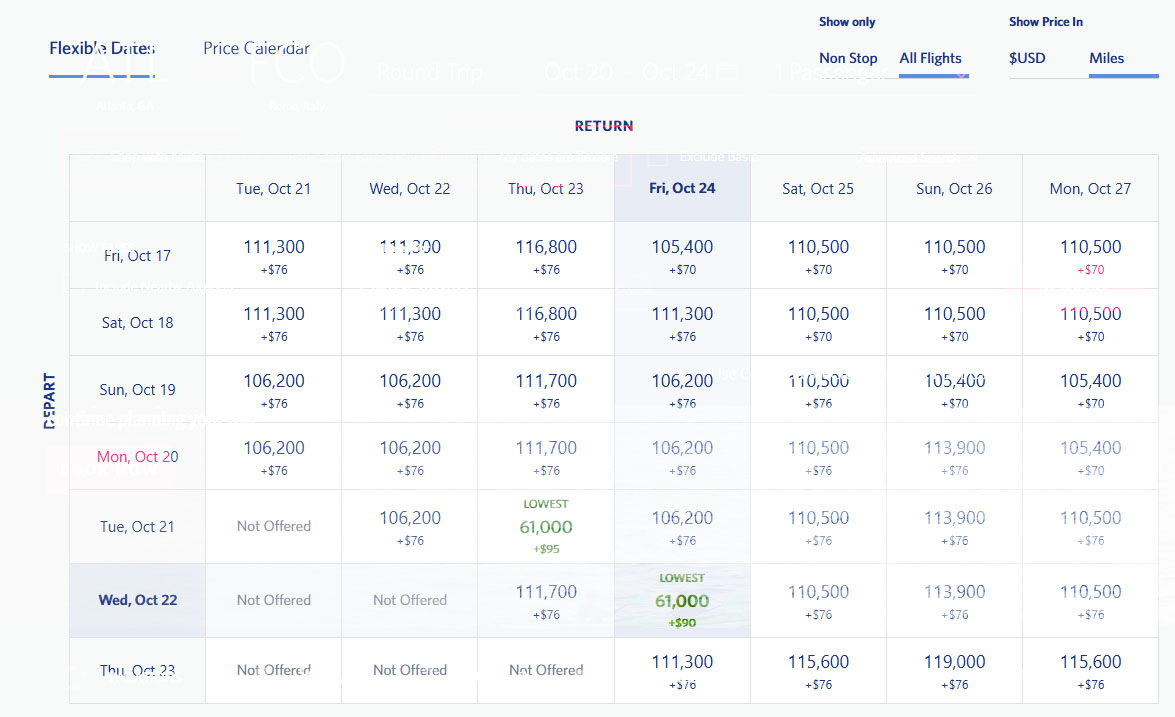
Task: Select Sun, Oct 19 to Thu, Oct 23 fare of 111,700
Action: click(x=546, y=390)
